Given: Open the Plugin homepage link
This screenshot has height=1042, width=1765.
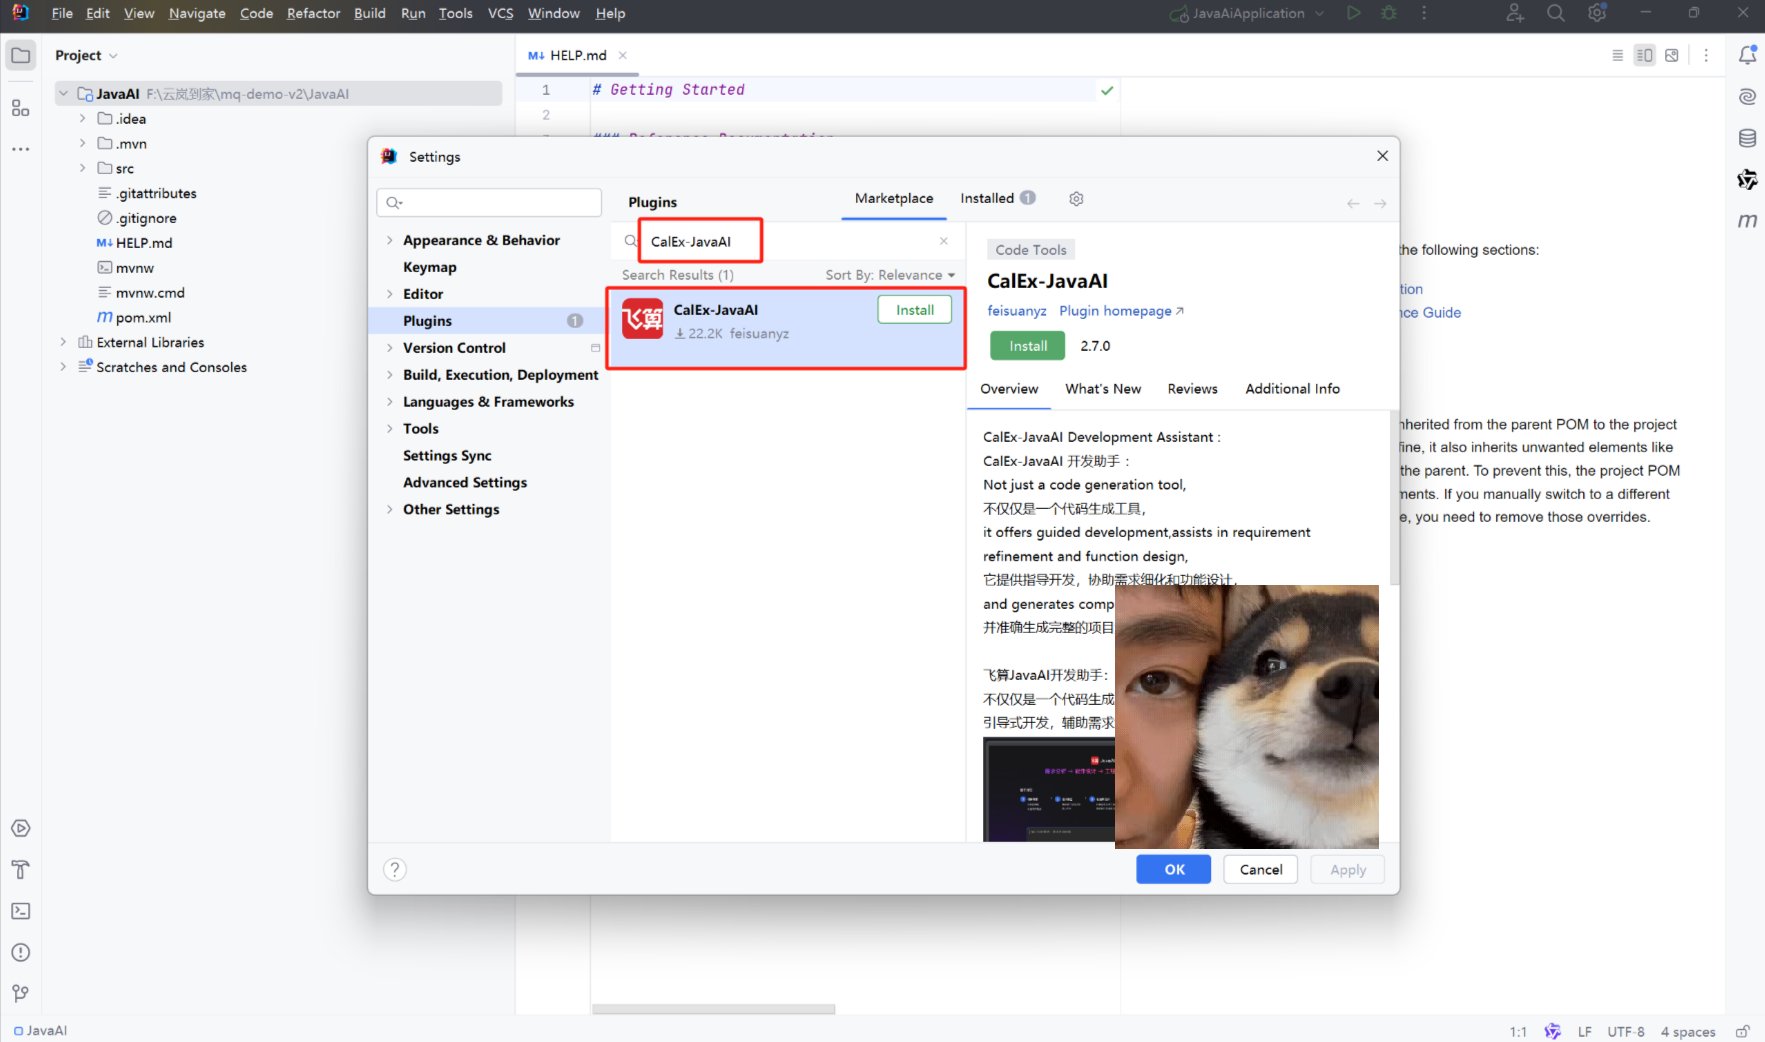Looking at the screenshot, I should tap(1121, 311).
